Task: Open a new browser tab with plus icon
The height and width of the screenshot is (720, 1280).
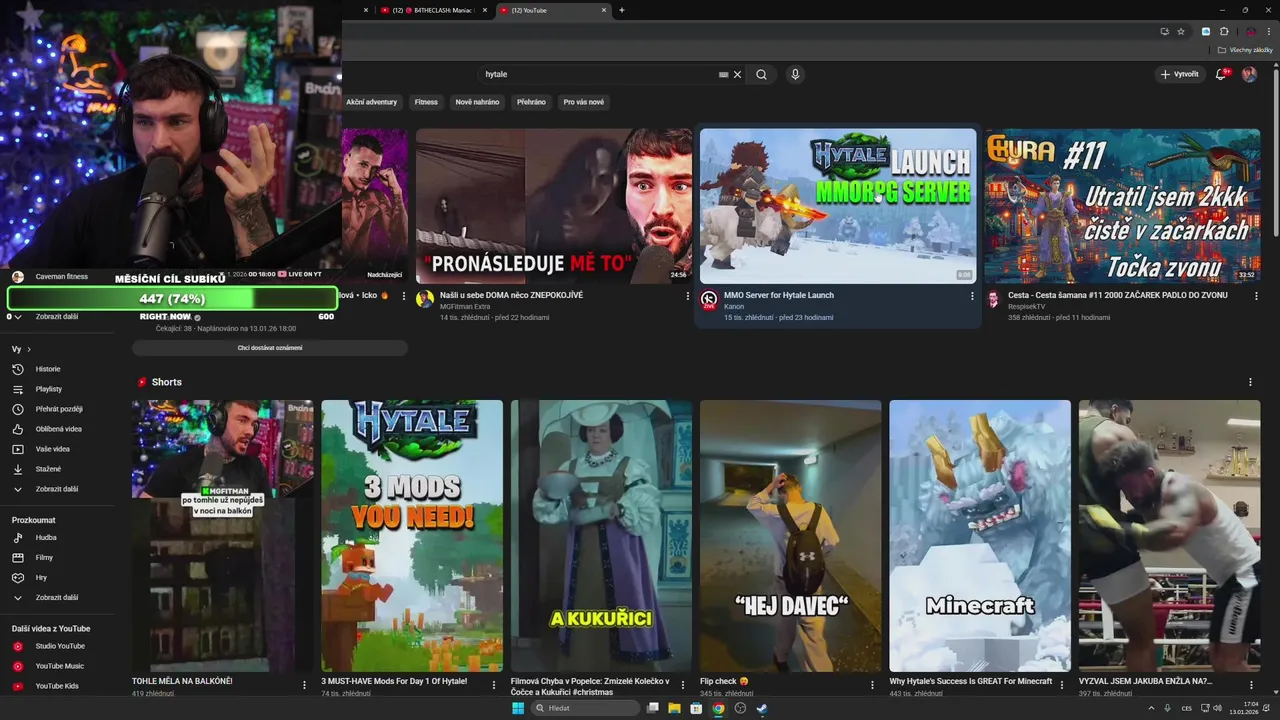Action: [622, 10]
